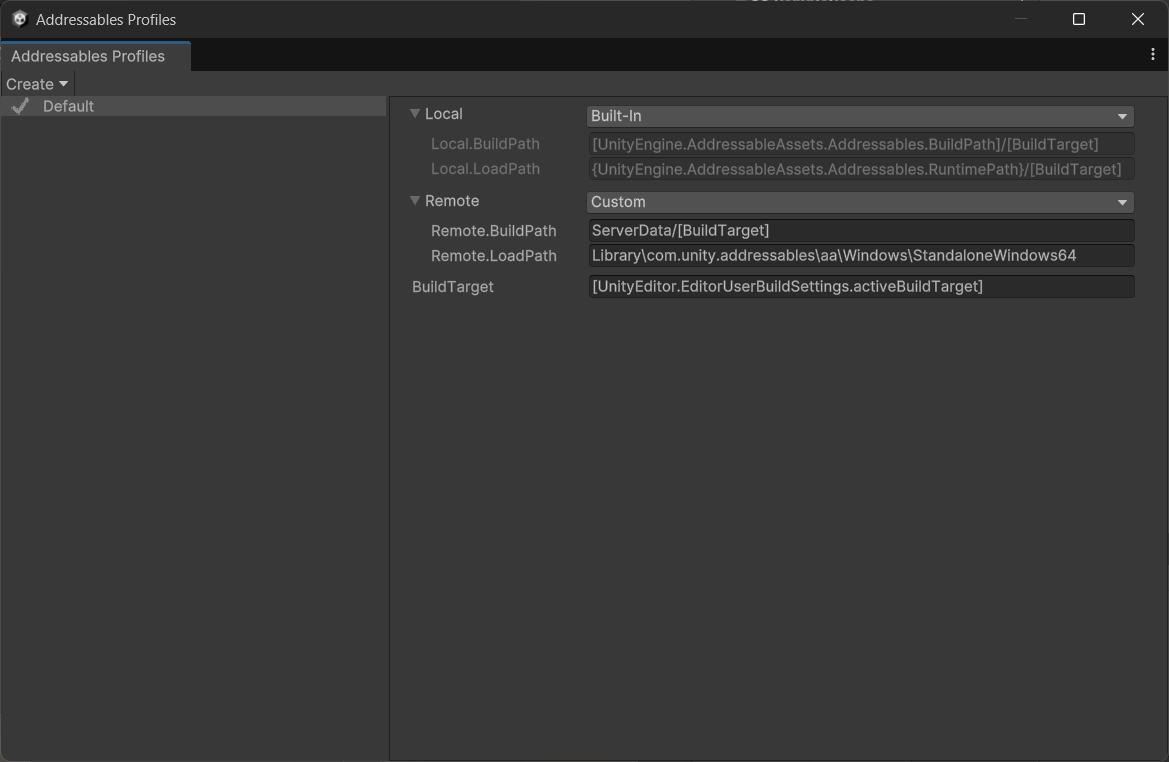Maximize the Addressables Profiles window
Viewport: 1169px width, 762px height.
1079,19
